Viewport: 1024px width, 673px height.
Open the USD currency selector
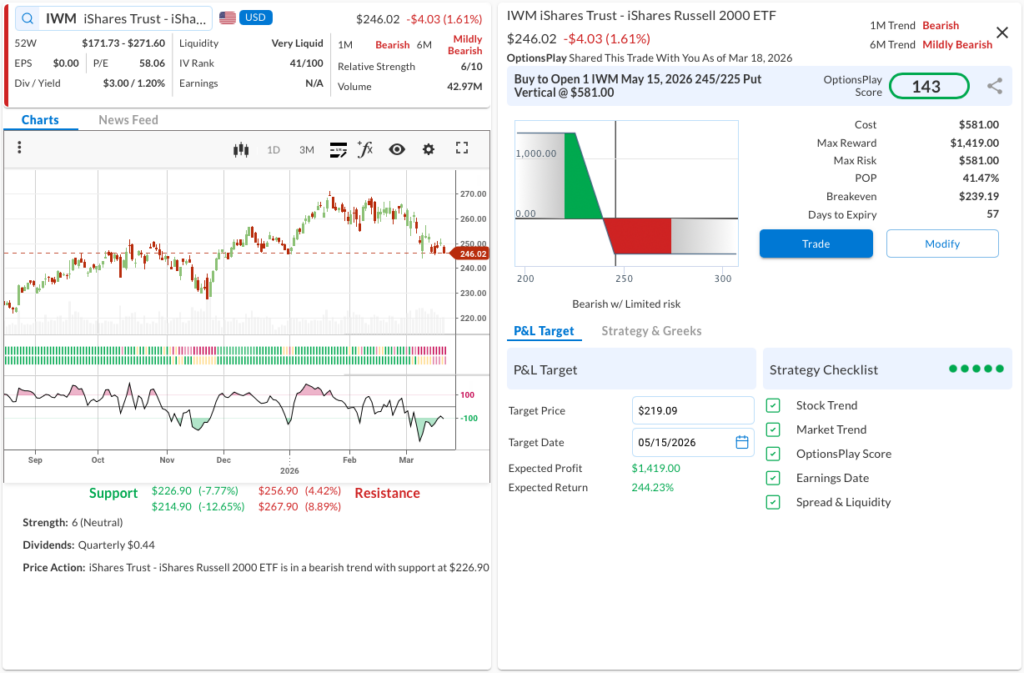point(255,18)
